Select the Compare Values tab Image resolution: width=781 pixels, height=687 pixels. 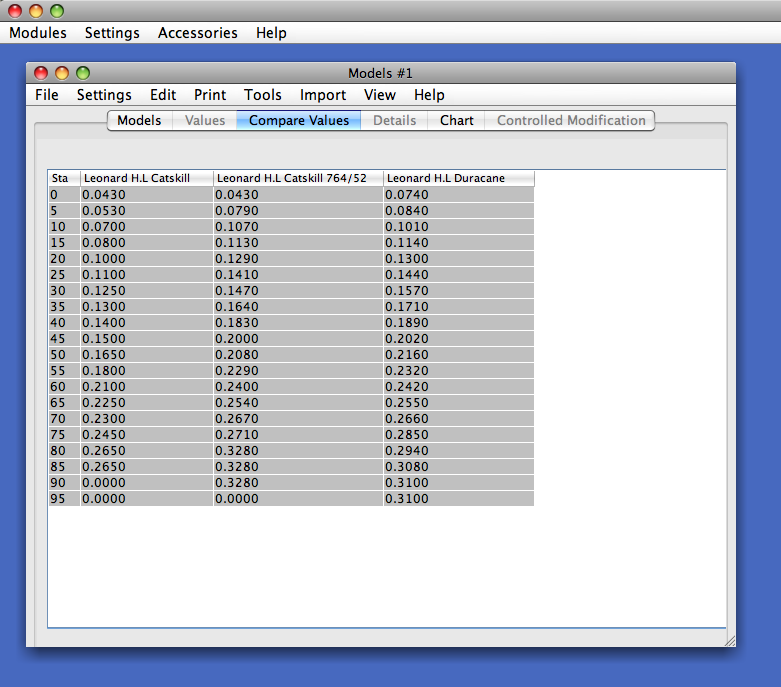tap(299, 121)
